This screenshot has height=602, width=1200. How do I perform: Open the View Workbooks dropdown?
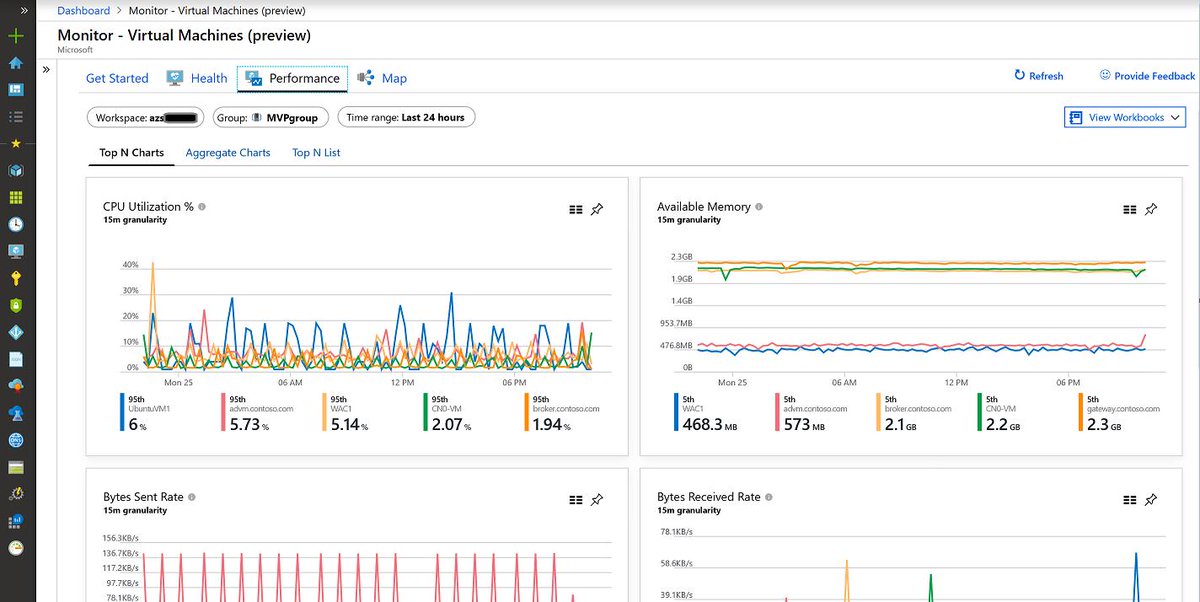(x=1126, y=117)
